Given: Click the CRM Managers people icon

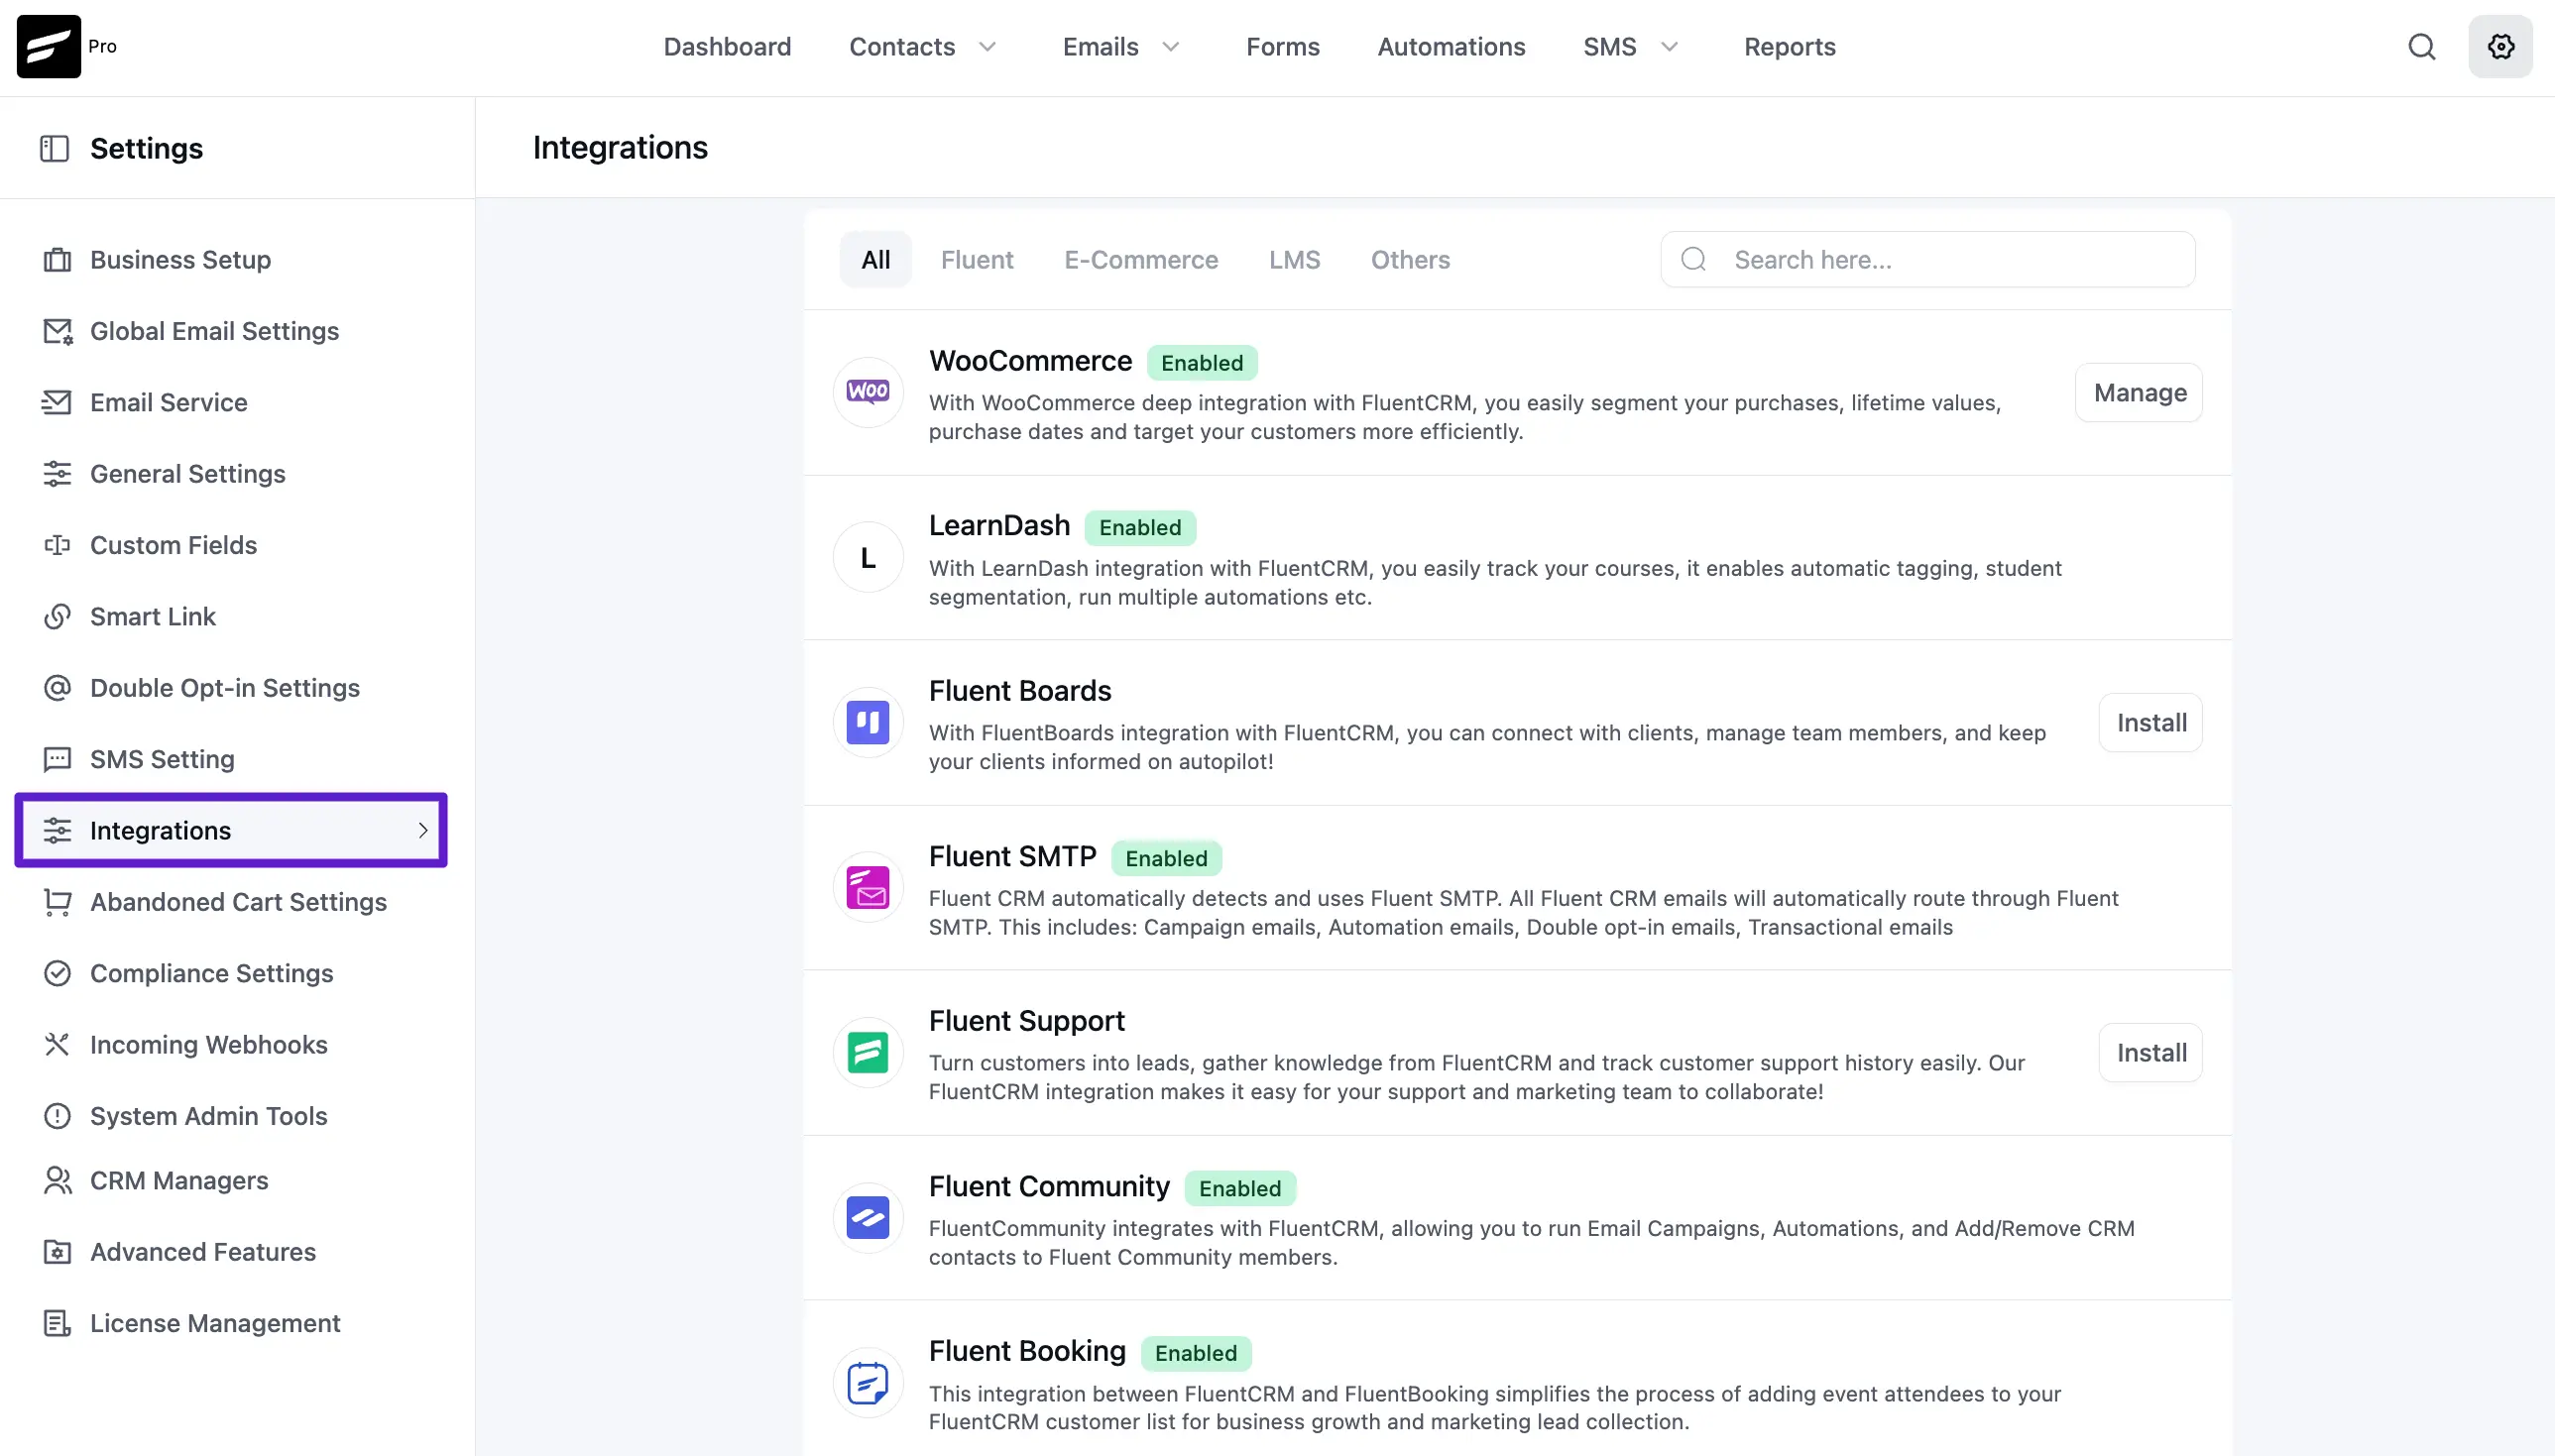Looking at the screenshot, I should 57,1181.
